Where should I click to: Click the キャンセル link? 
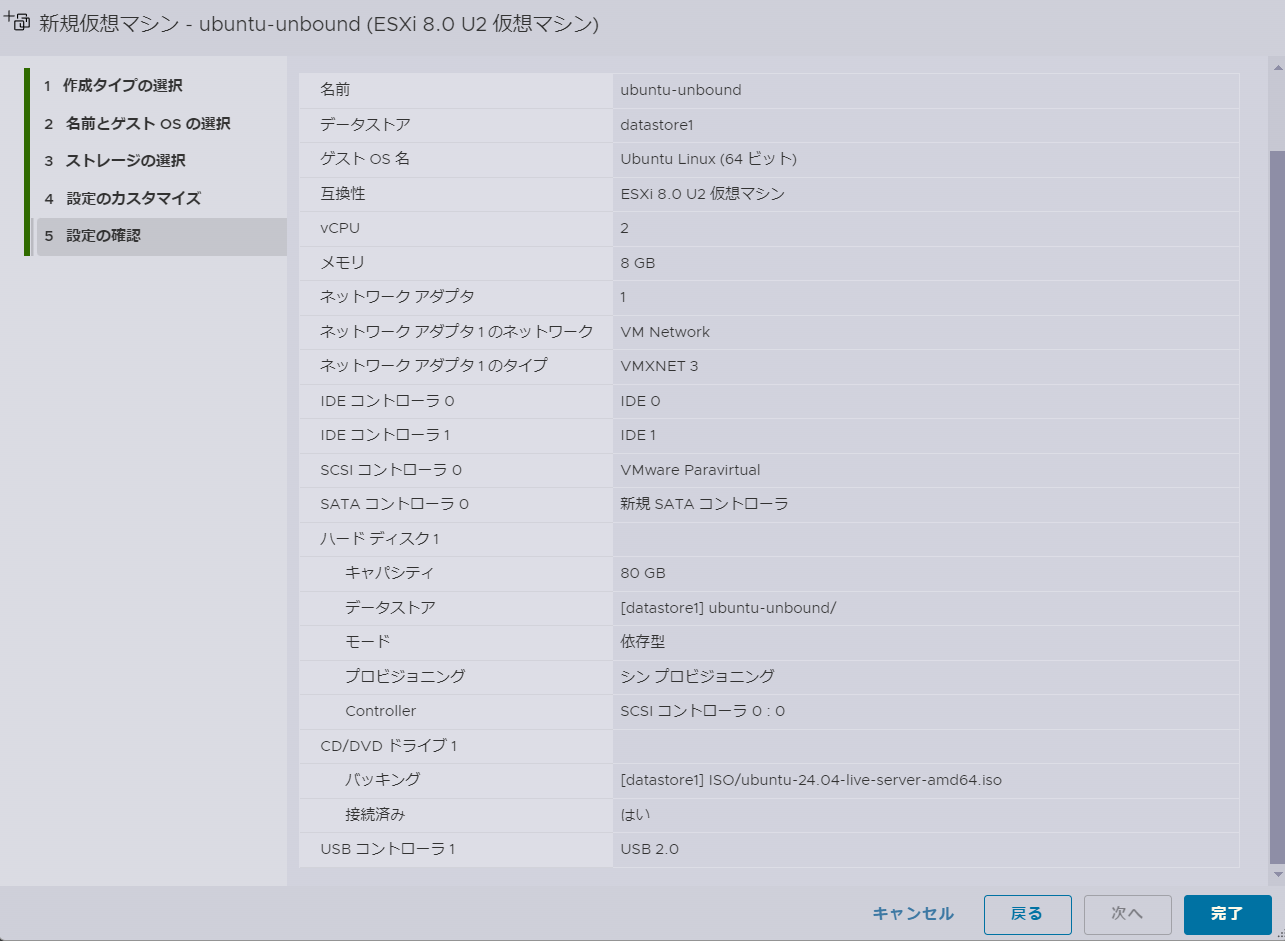[913, 914]
